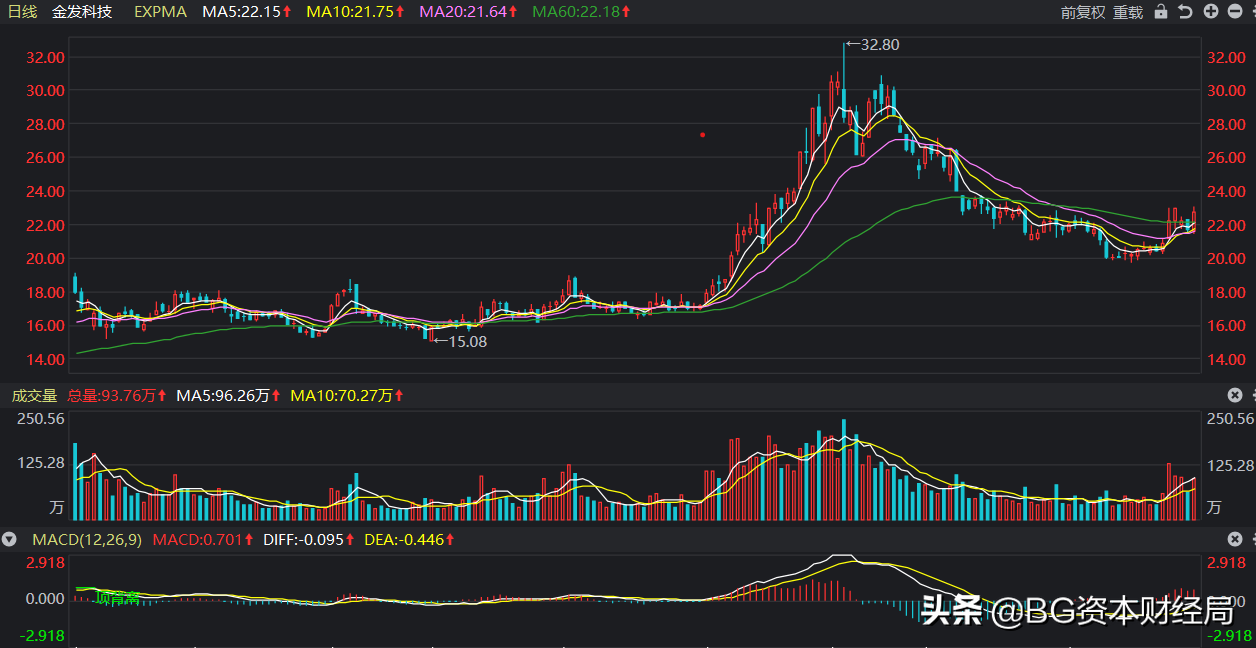Click the MACD(12,26,9) parameter label
Viewport: 1256px width, 648px height.
pyautogui.click(x=88, y=539)
